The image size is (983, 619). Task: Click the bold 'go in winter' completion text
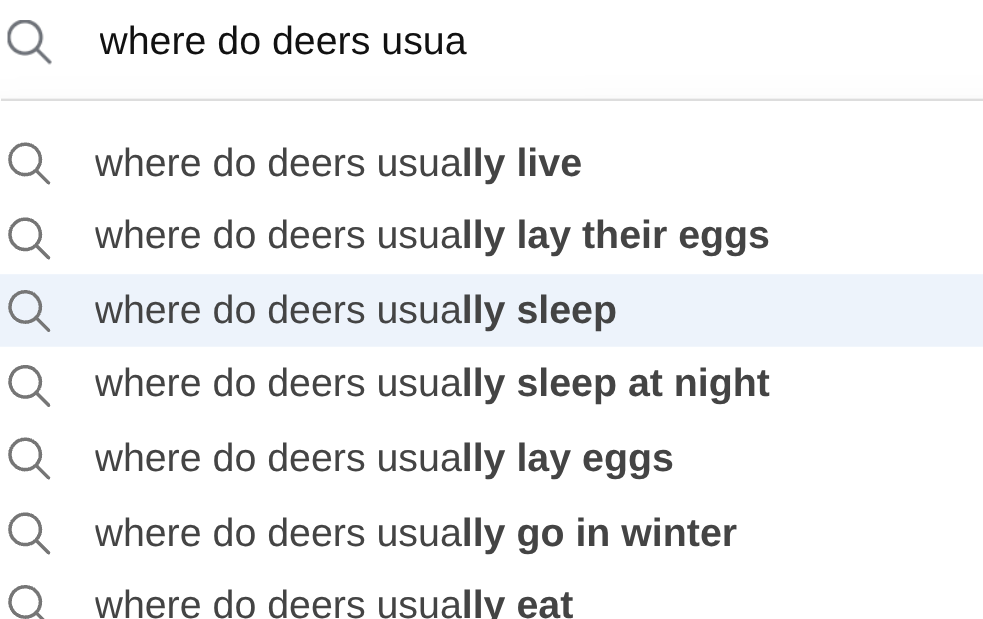pos(626,533)
